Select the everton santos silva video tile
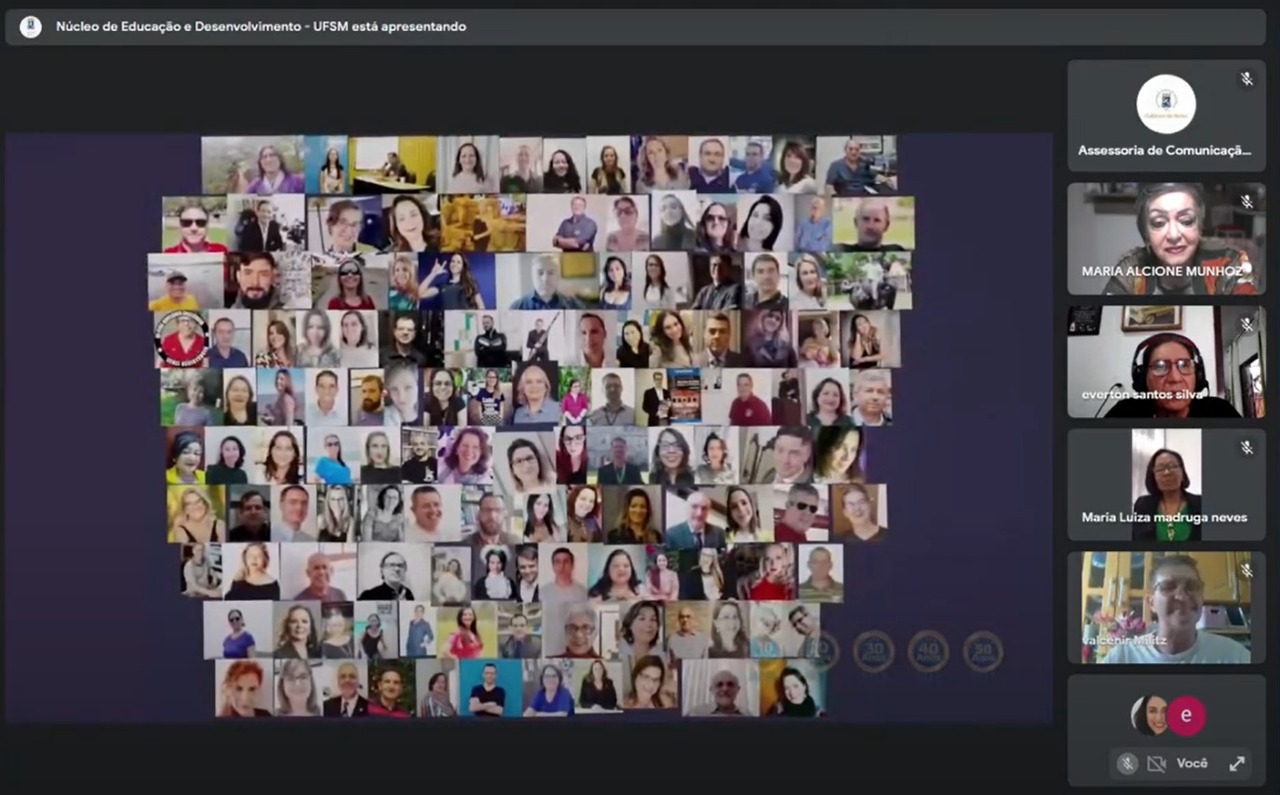Image resolution: width=1280 pixels, height=795 pixels. (x=1166, y=361)
